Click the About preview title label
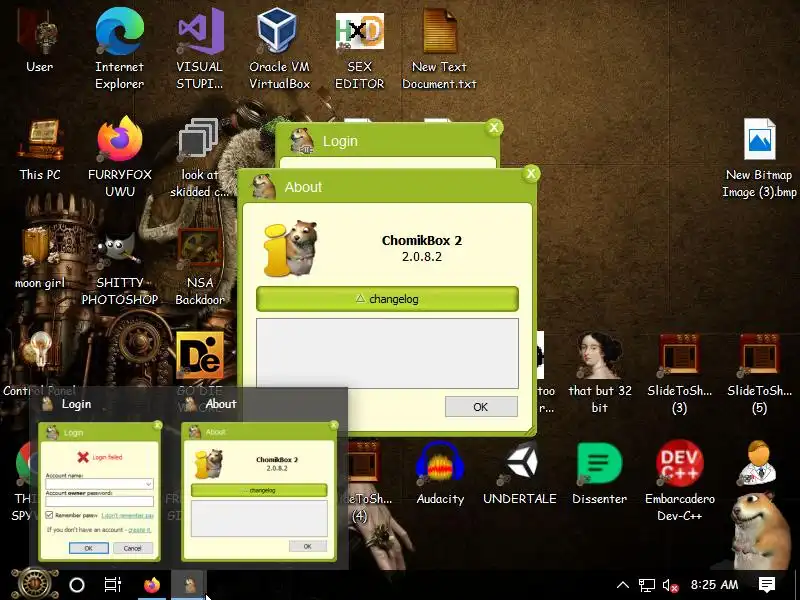Viewport: 800px width, 600px height. (220, 404)
